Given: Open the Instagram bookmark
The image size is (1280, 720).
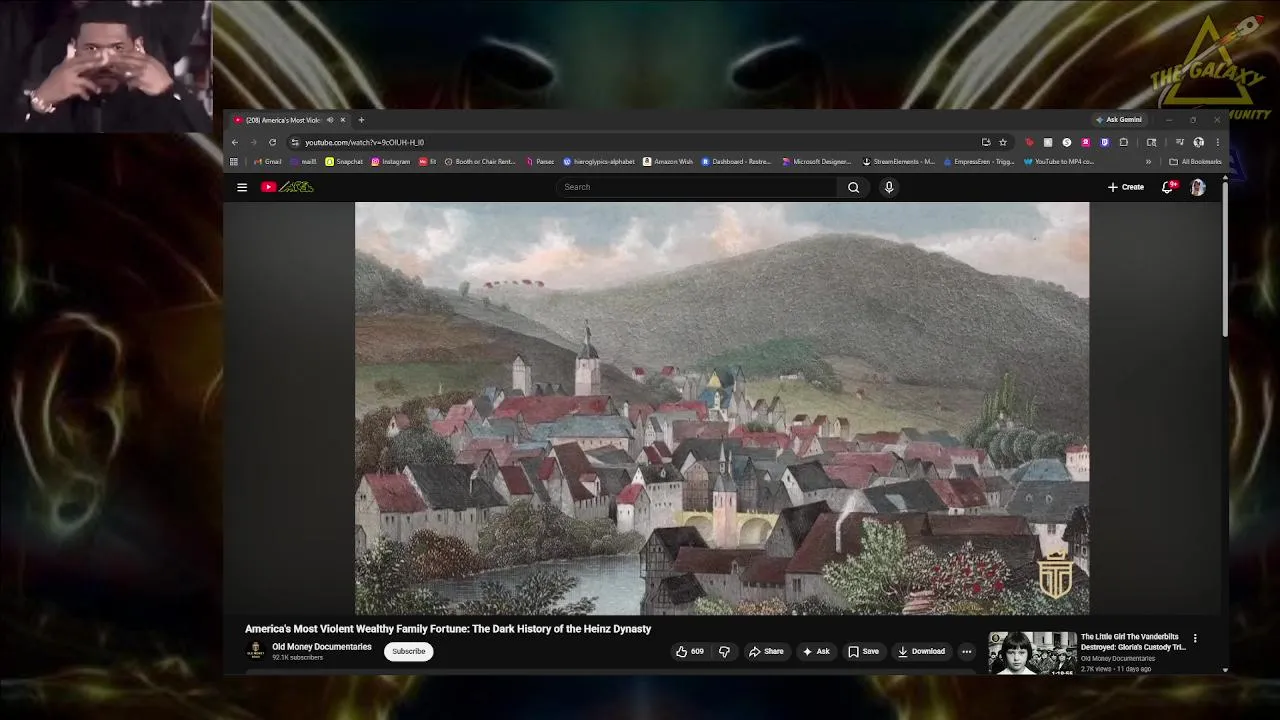Looking at the screenshot, I should (x=391, y=161).
